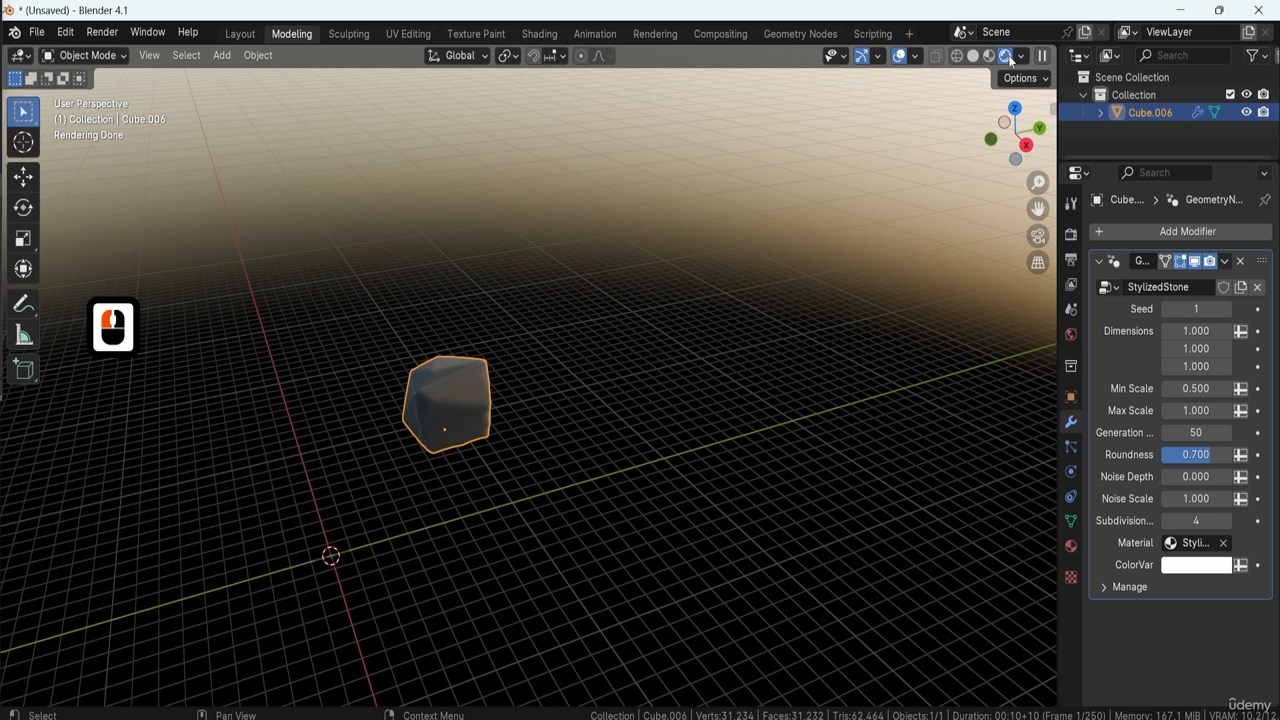1280x720 pixels.
Task: Toggle X-ray mode
Action: (x=936, y=56)
